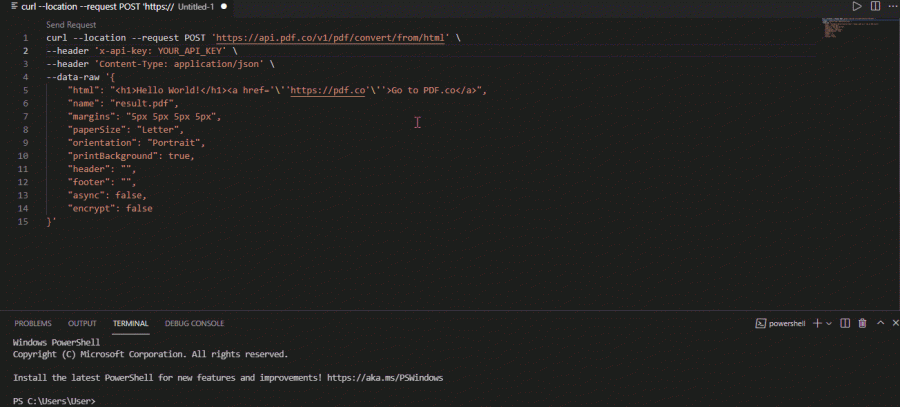Click the "Letter" paperSize value

[x=158, y=130]
